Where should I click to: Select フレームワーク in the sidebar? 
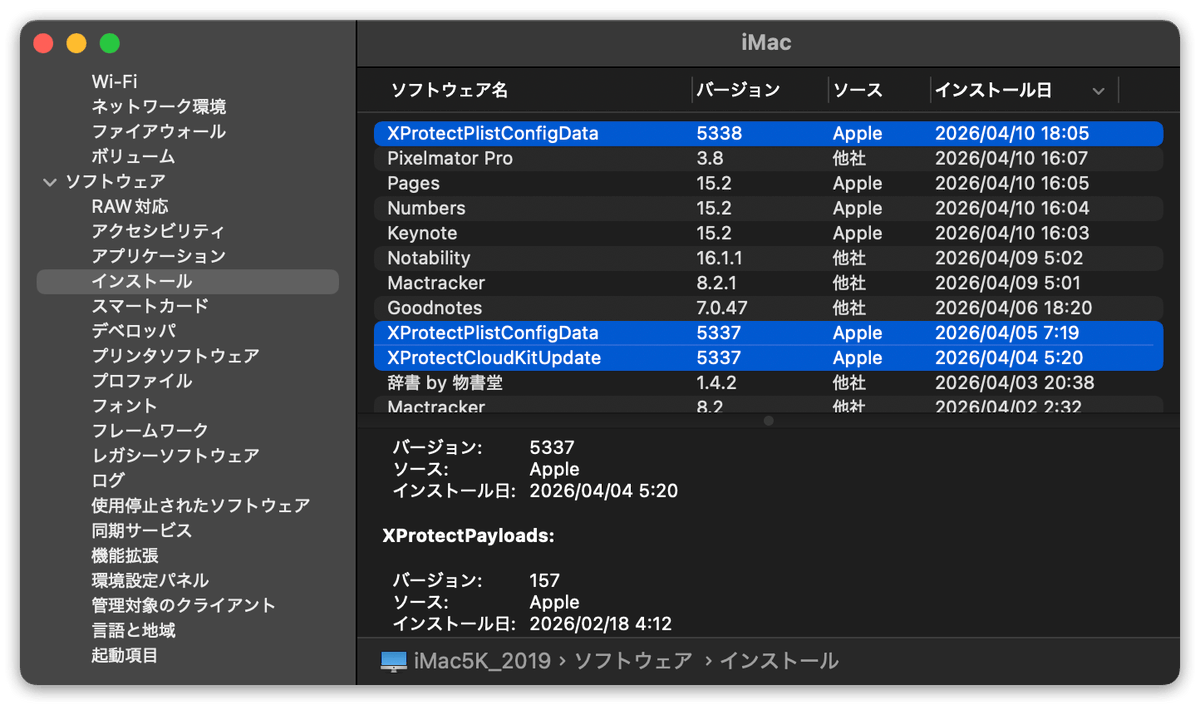(x=150, y=431)
